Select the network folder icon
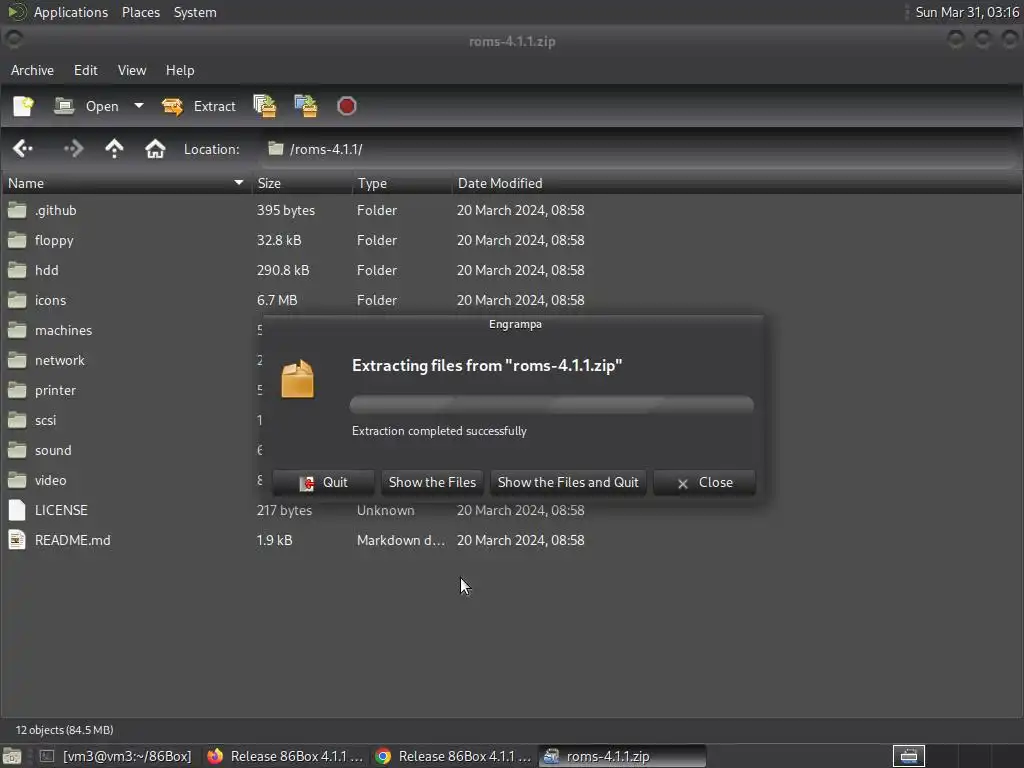1024x768 pixels. click(17, 360)
